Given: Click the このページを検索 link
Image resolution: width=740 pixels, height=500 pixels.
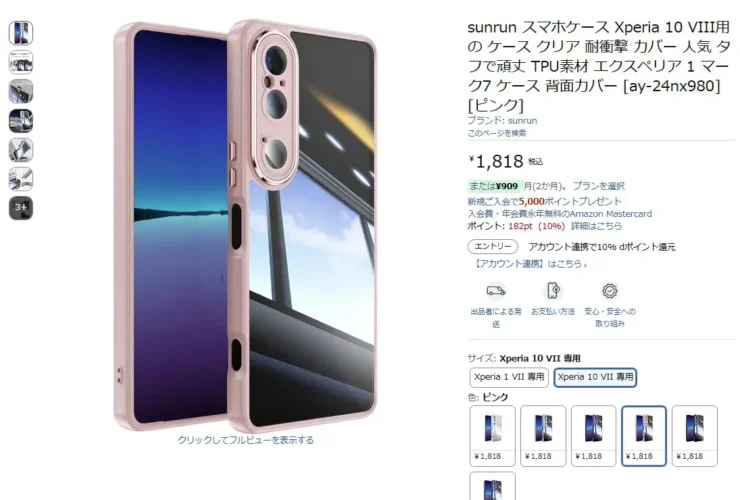Looking at the screenshot, I should pyautogui.click(x=496, y=133).
